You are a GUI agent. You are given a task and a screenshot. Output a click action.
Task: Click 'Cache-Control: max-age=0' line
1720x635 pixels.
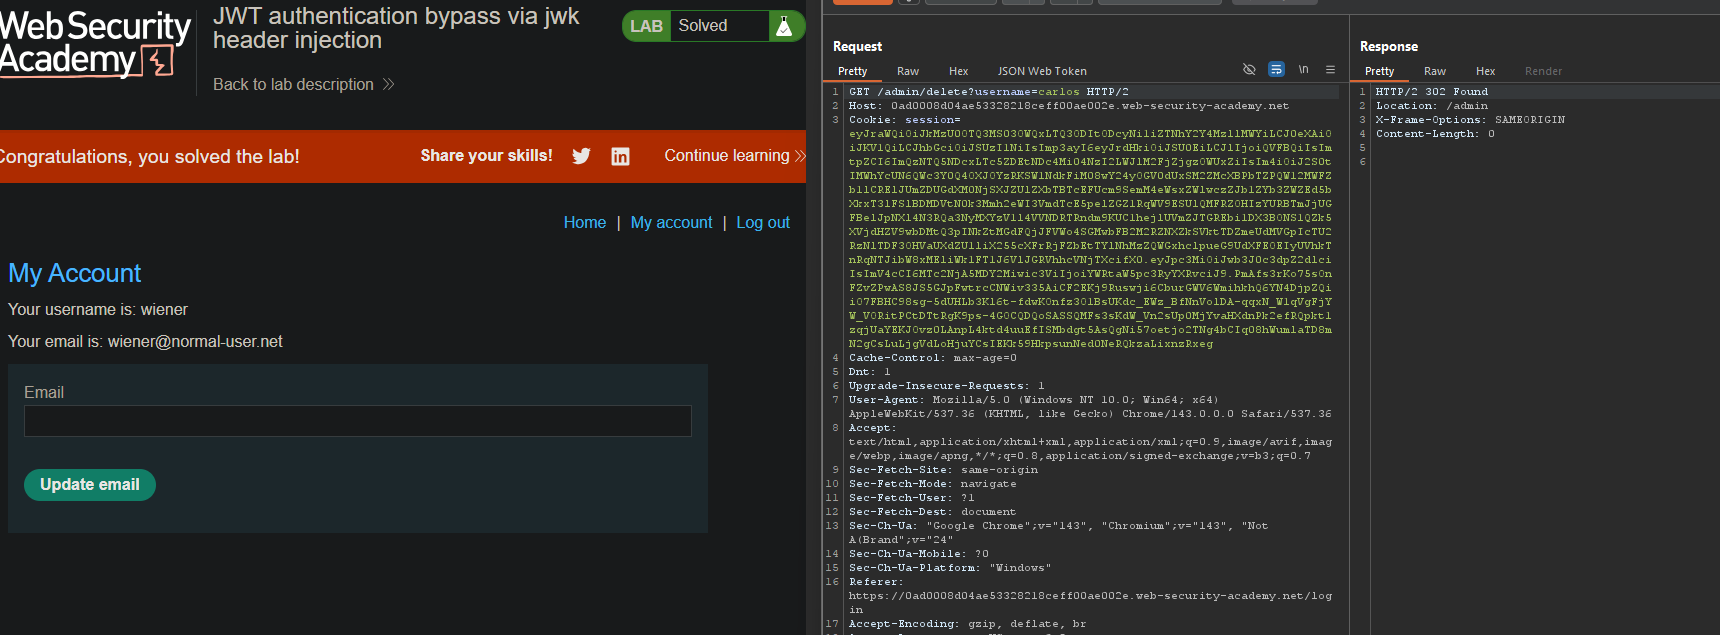(932, 358)
